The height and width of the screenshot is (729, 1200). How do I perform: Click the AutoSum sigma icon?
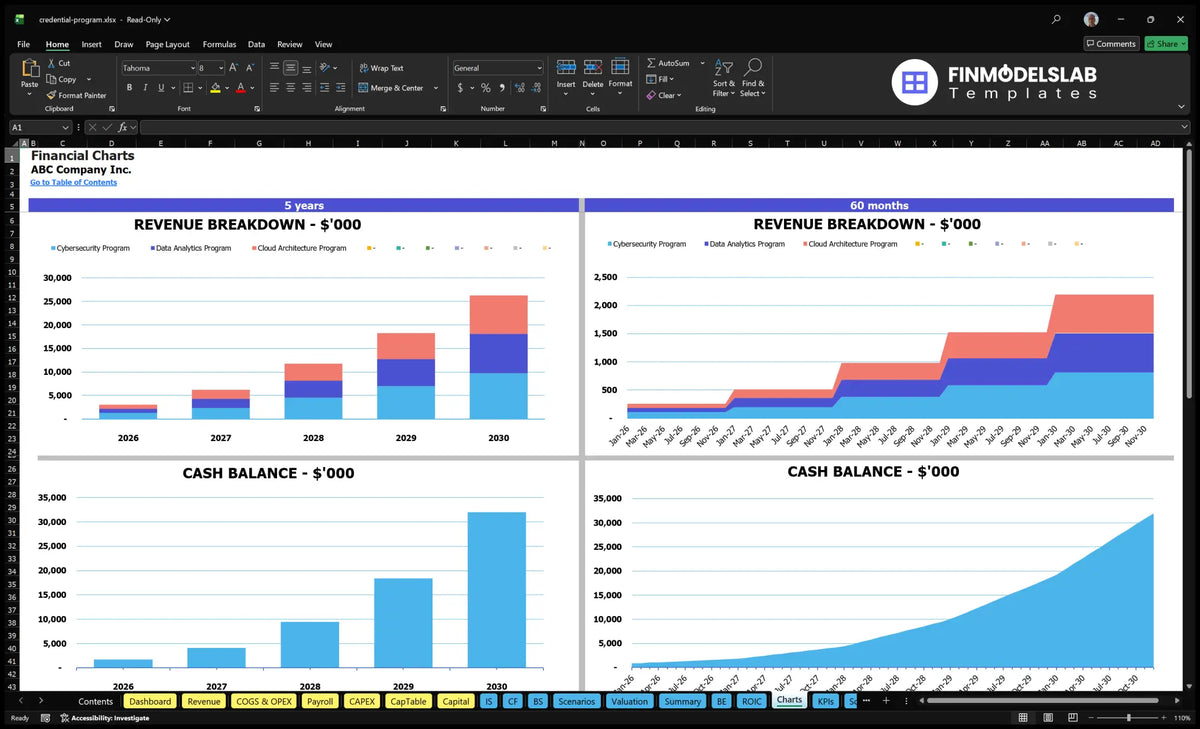(x=651, y=63)
